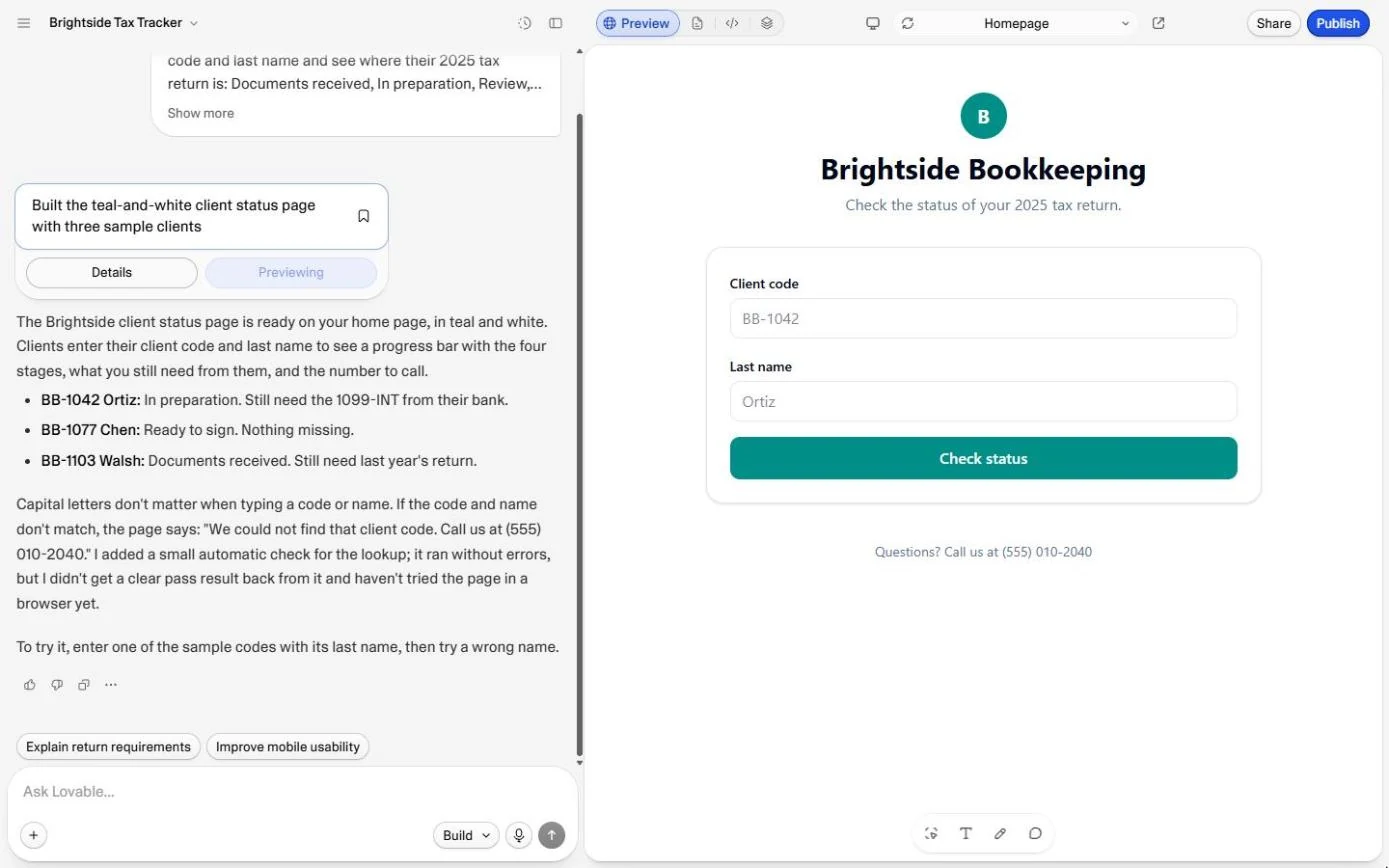Open the preview in a new tab icon
Screen dimensions: 1389x868
[1158, 23]
